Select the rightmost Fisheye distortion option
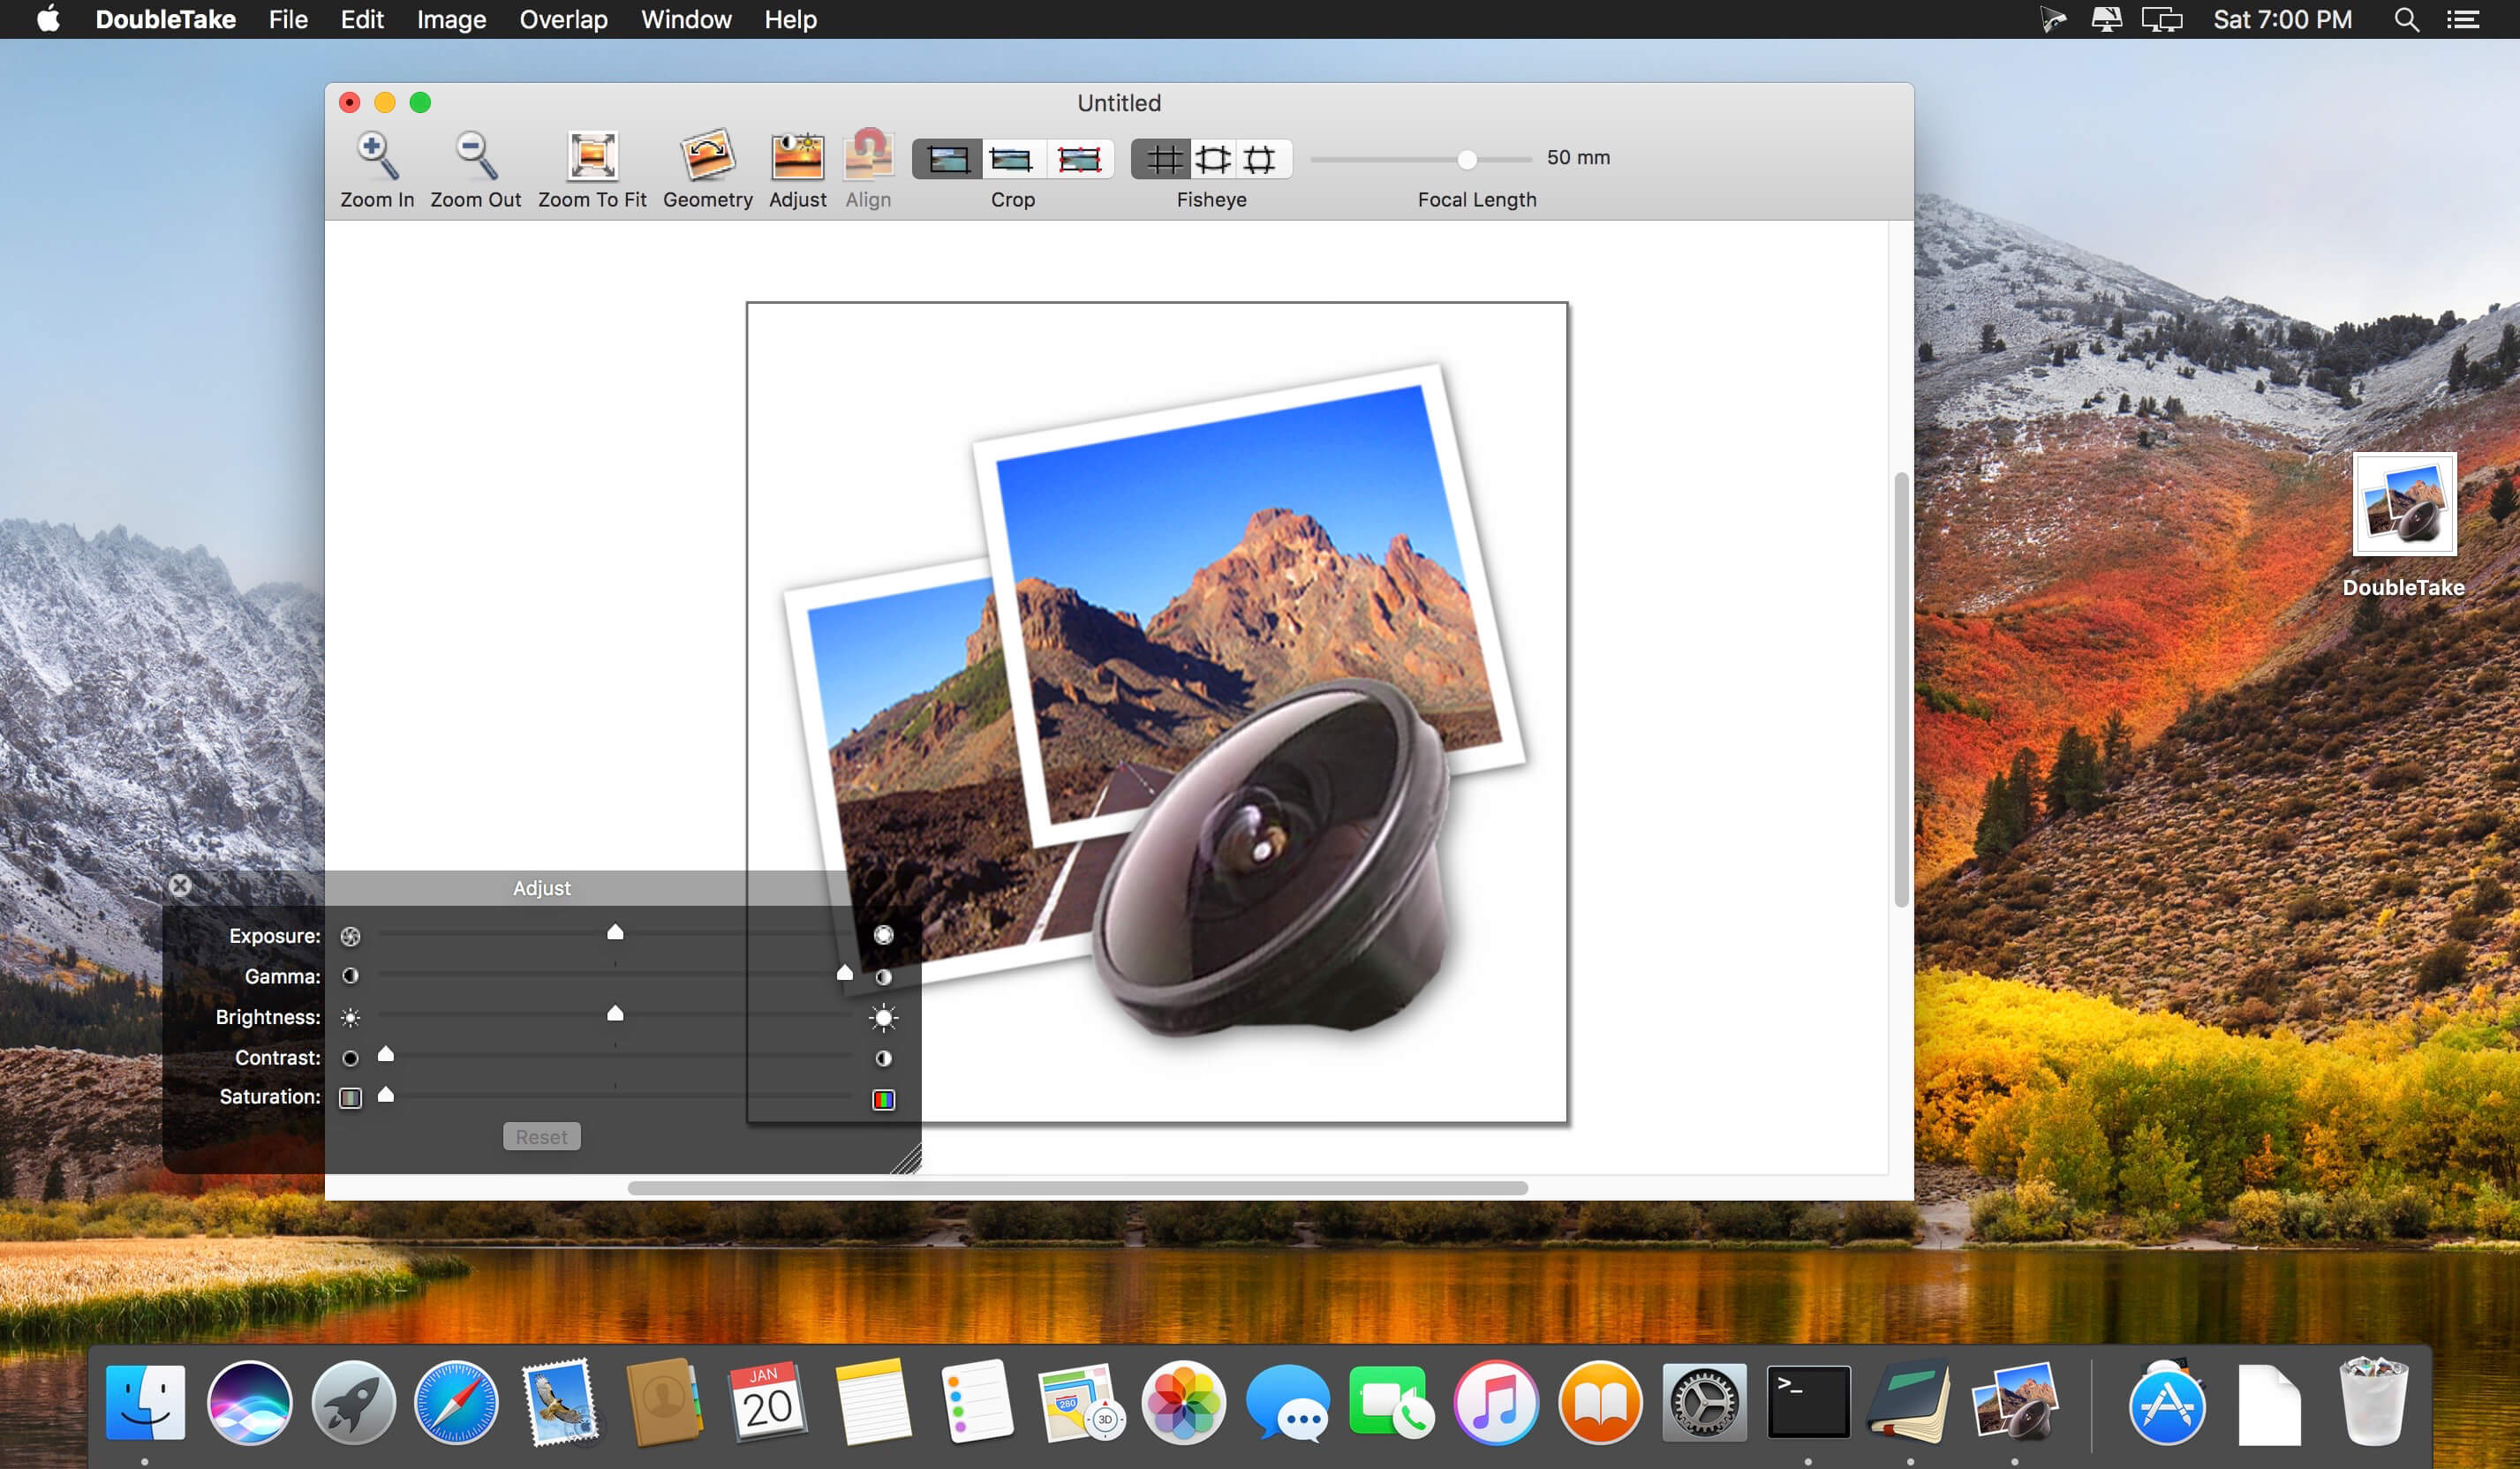2520x1469 pixels. point(1260,159)
